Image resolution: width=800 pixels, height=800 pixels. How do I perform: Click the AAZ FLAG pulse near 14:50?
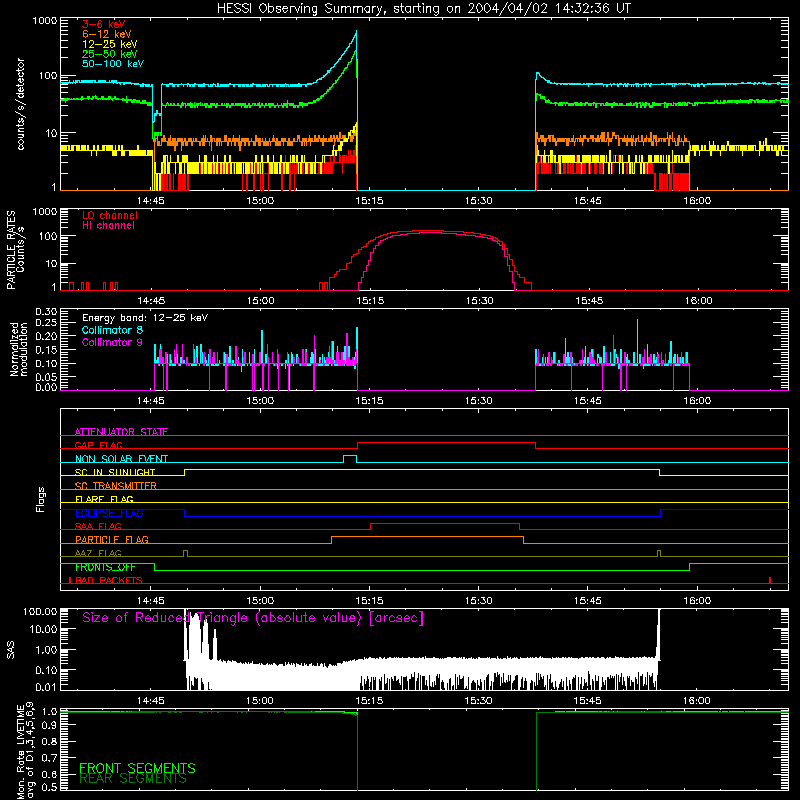[x=185, y=553]
